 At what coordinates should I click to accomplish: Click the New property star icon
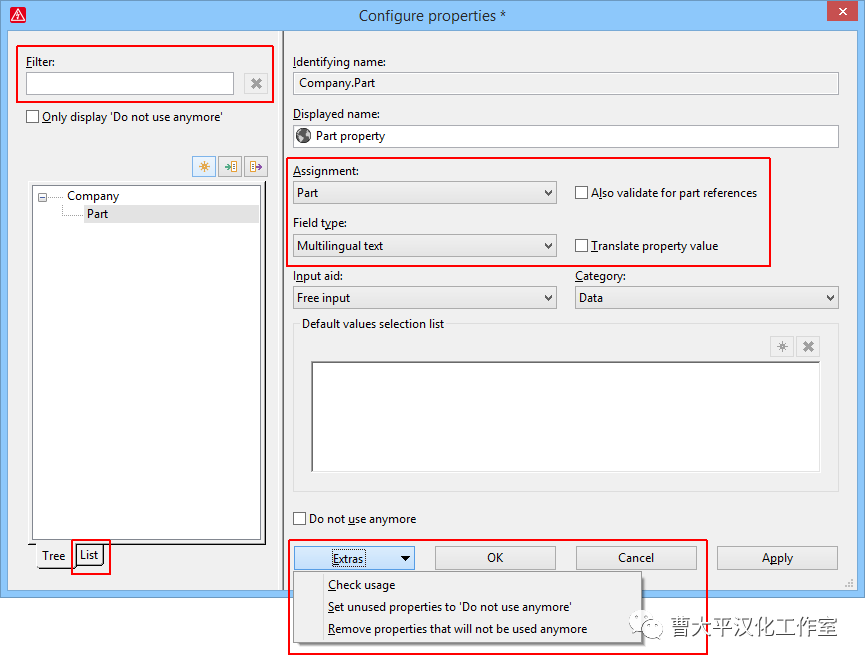point(204,167)
